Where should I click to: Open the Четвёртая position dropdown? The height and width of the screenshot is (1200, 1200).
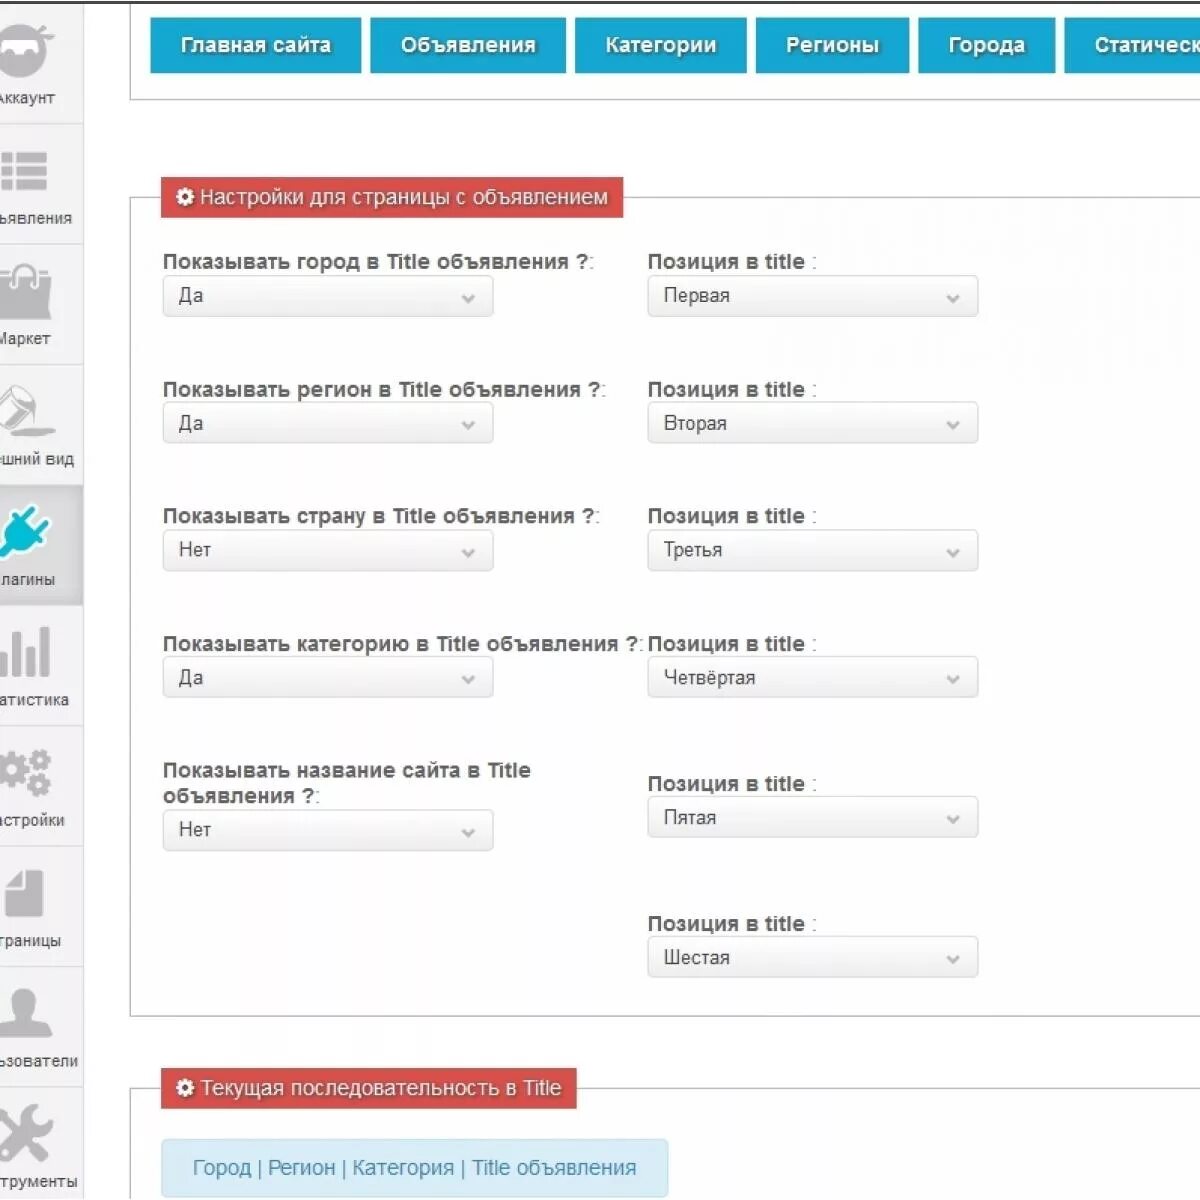point(812,677)
